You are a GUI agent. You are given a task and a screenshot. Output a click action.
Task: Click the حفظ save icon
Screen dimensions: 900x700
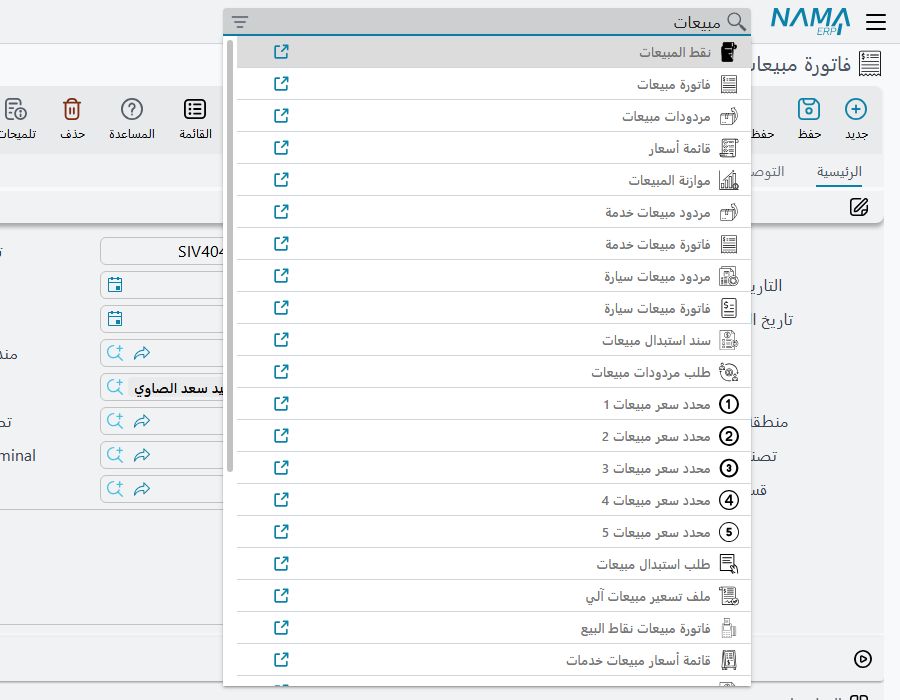tap(809, 109)
